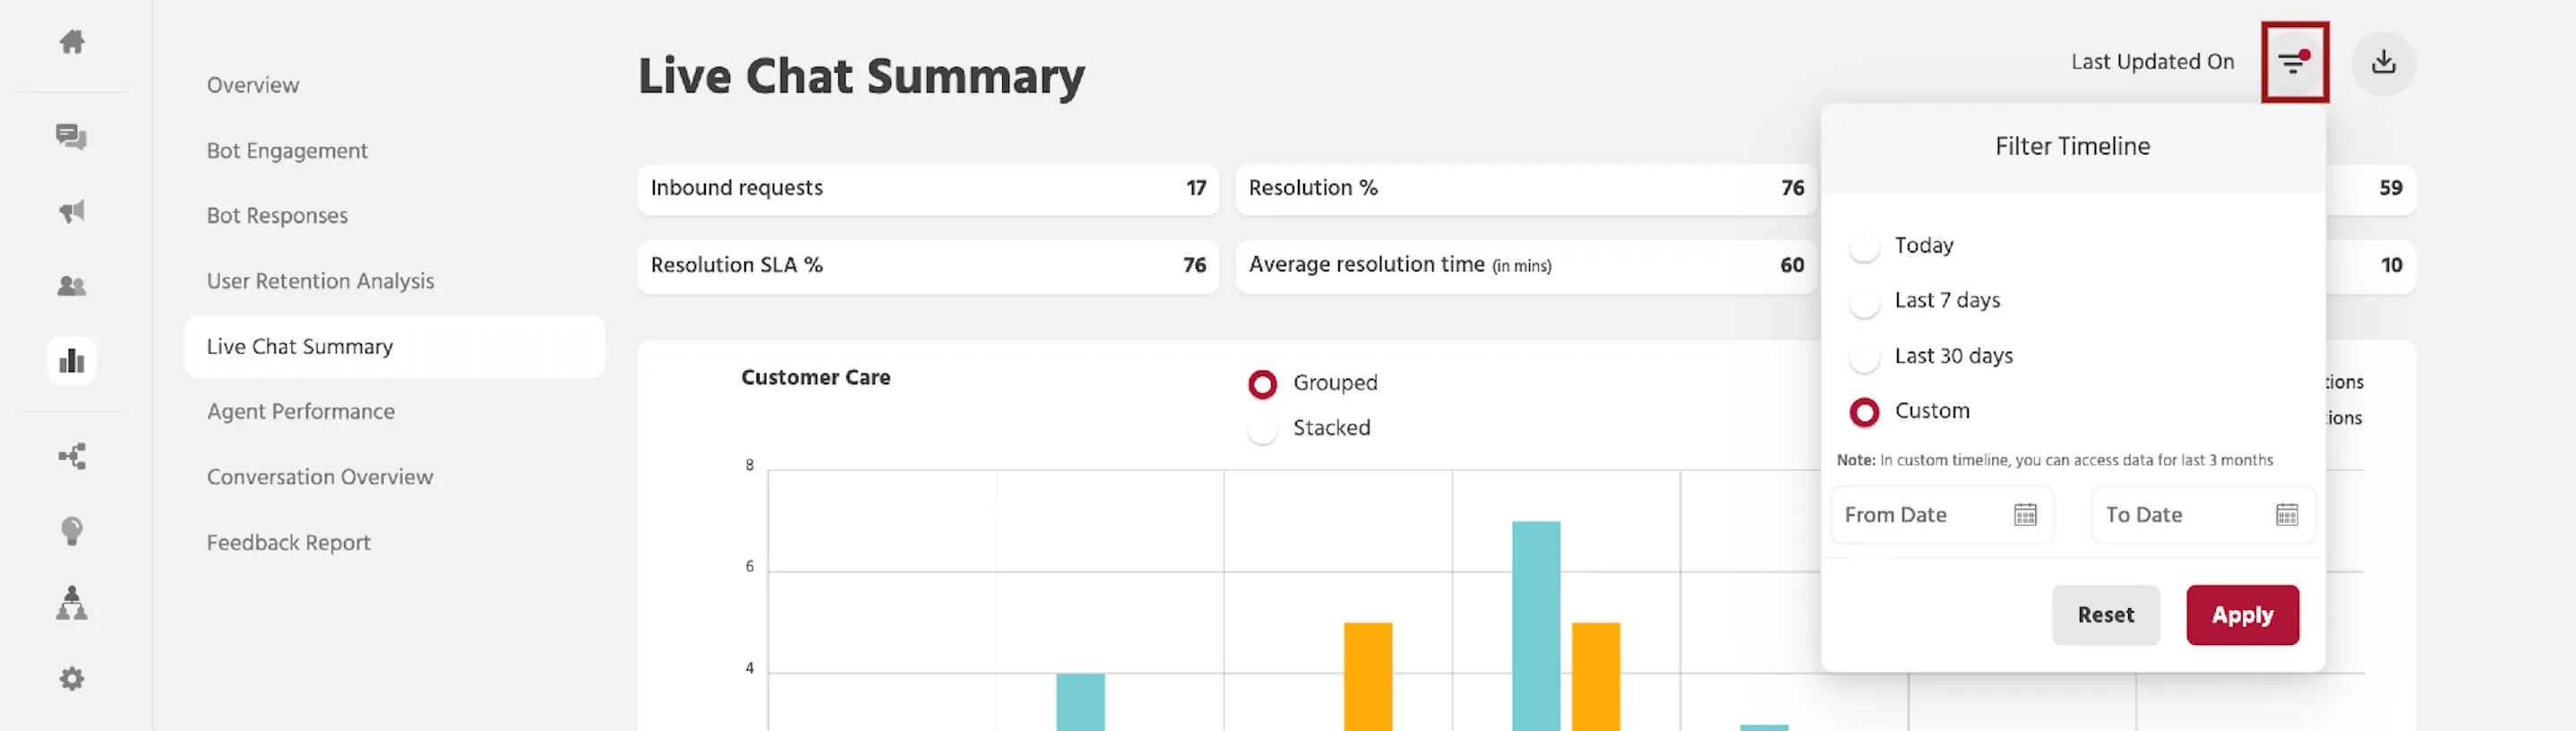
Task: Click the Last Updated On label
Action: [x=2152, y=62]
